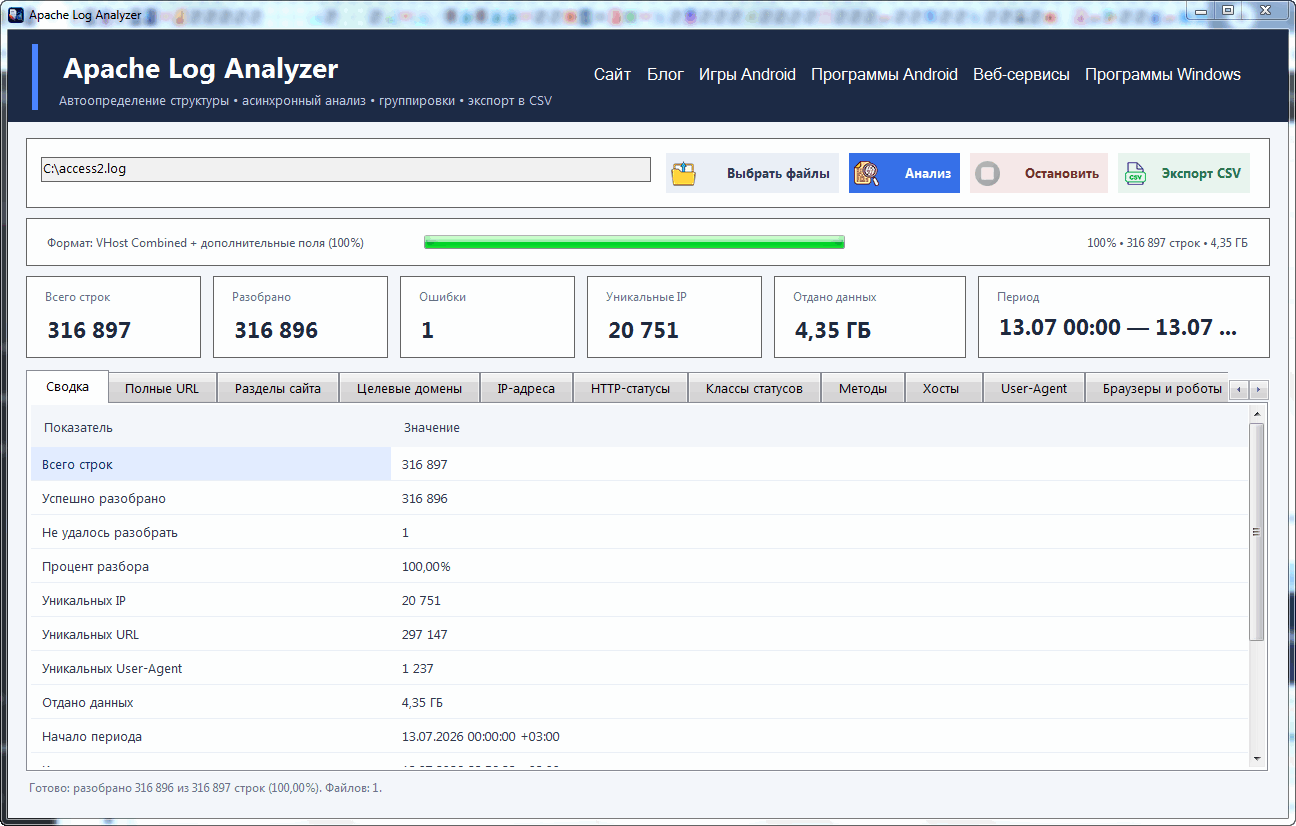This screenshot has height=826, width=1296.
Task: Select the Уникальных IP table row
Action: [x=640, y=600]
